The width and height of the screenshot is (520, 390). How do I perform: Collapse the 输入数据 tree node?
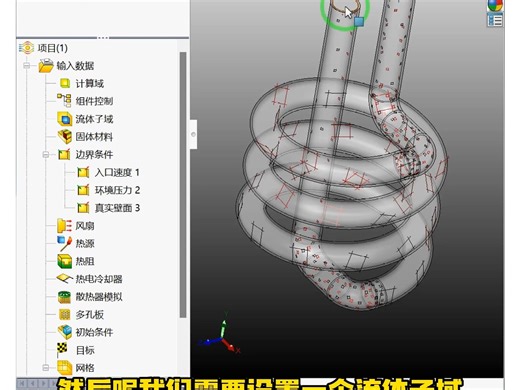pos(27,66)
